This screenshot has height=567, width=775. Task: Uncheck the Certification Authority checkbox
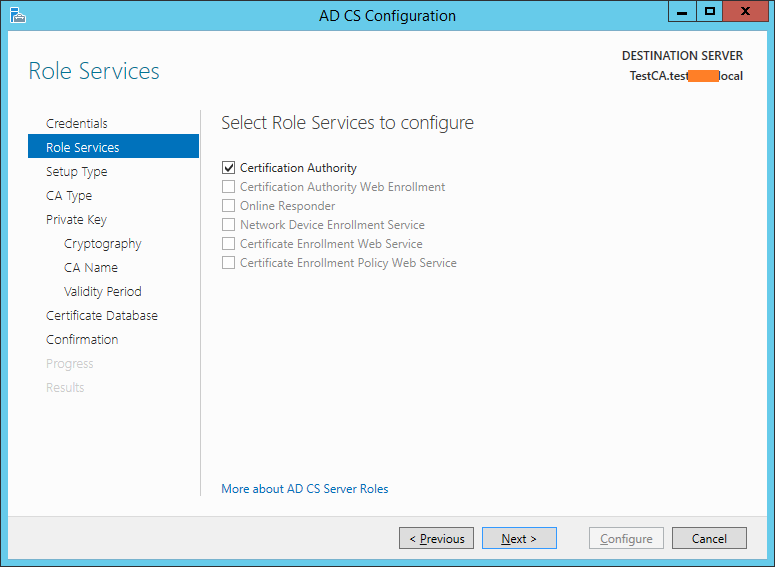pyautogui.click(x=229, y=168)
